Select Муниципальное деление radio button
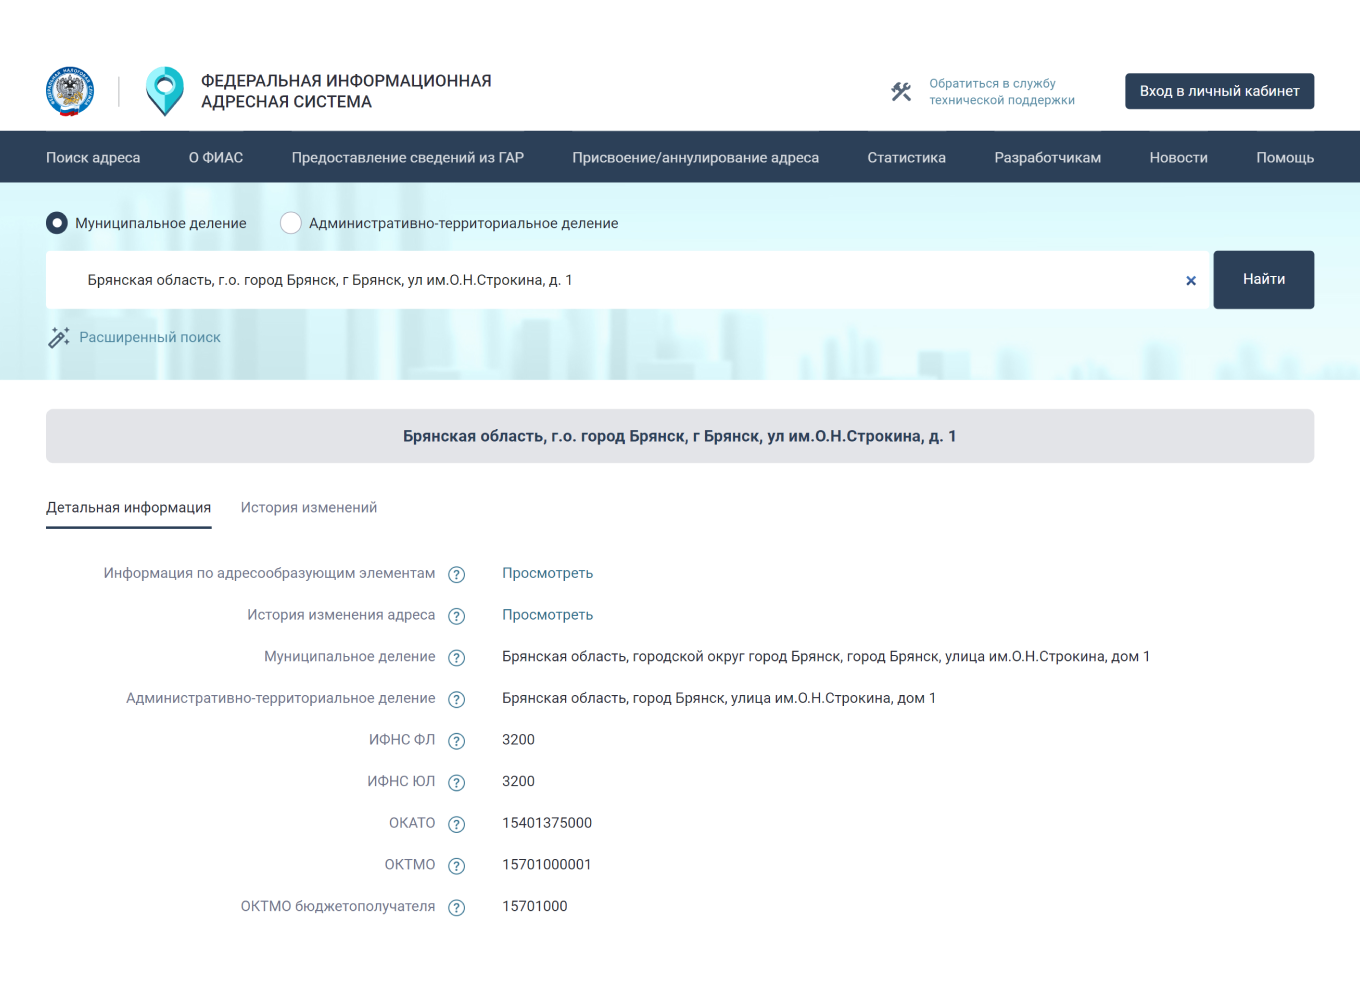Viewport: 1360px width, 982px height. click(57, 223)
